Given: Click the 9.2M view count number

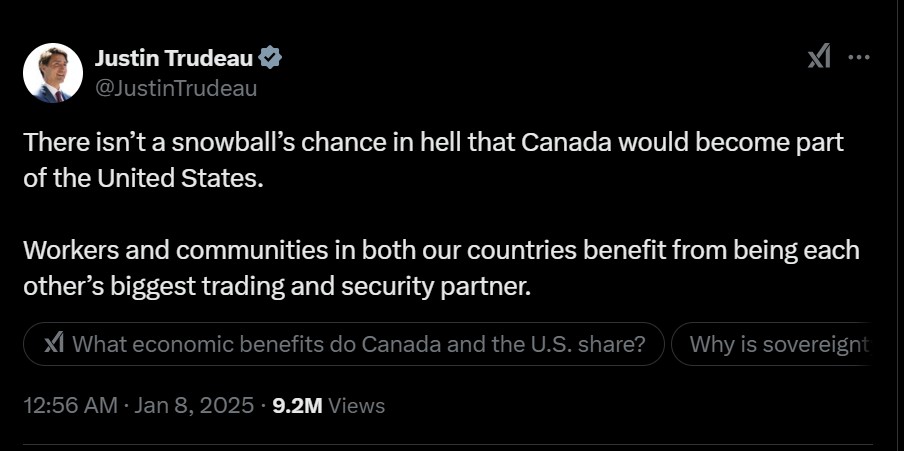Looking at the screenshot, I should pos(297,405).
